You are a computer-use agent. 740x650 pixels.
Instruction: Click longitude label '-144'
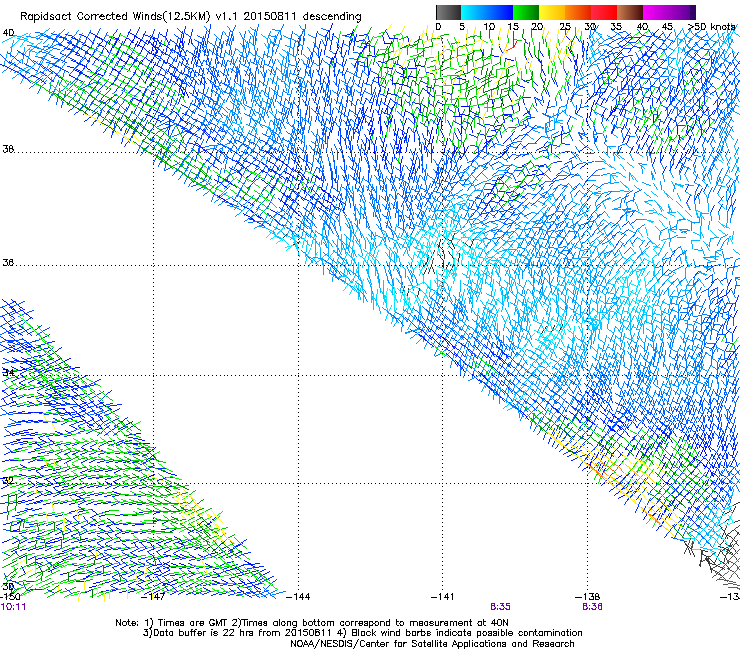point(298,597)
